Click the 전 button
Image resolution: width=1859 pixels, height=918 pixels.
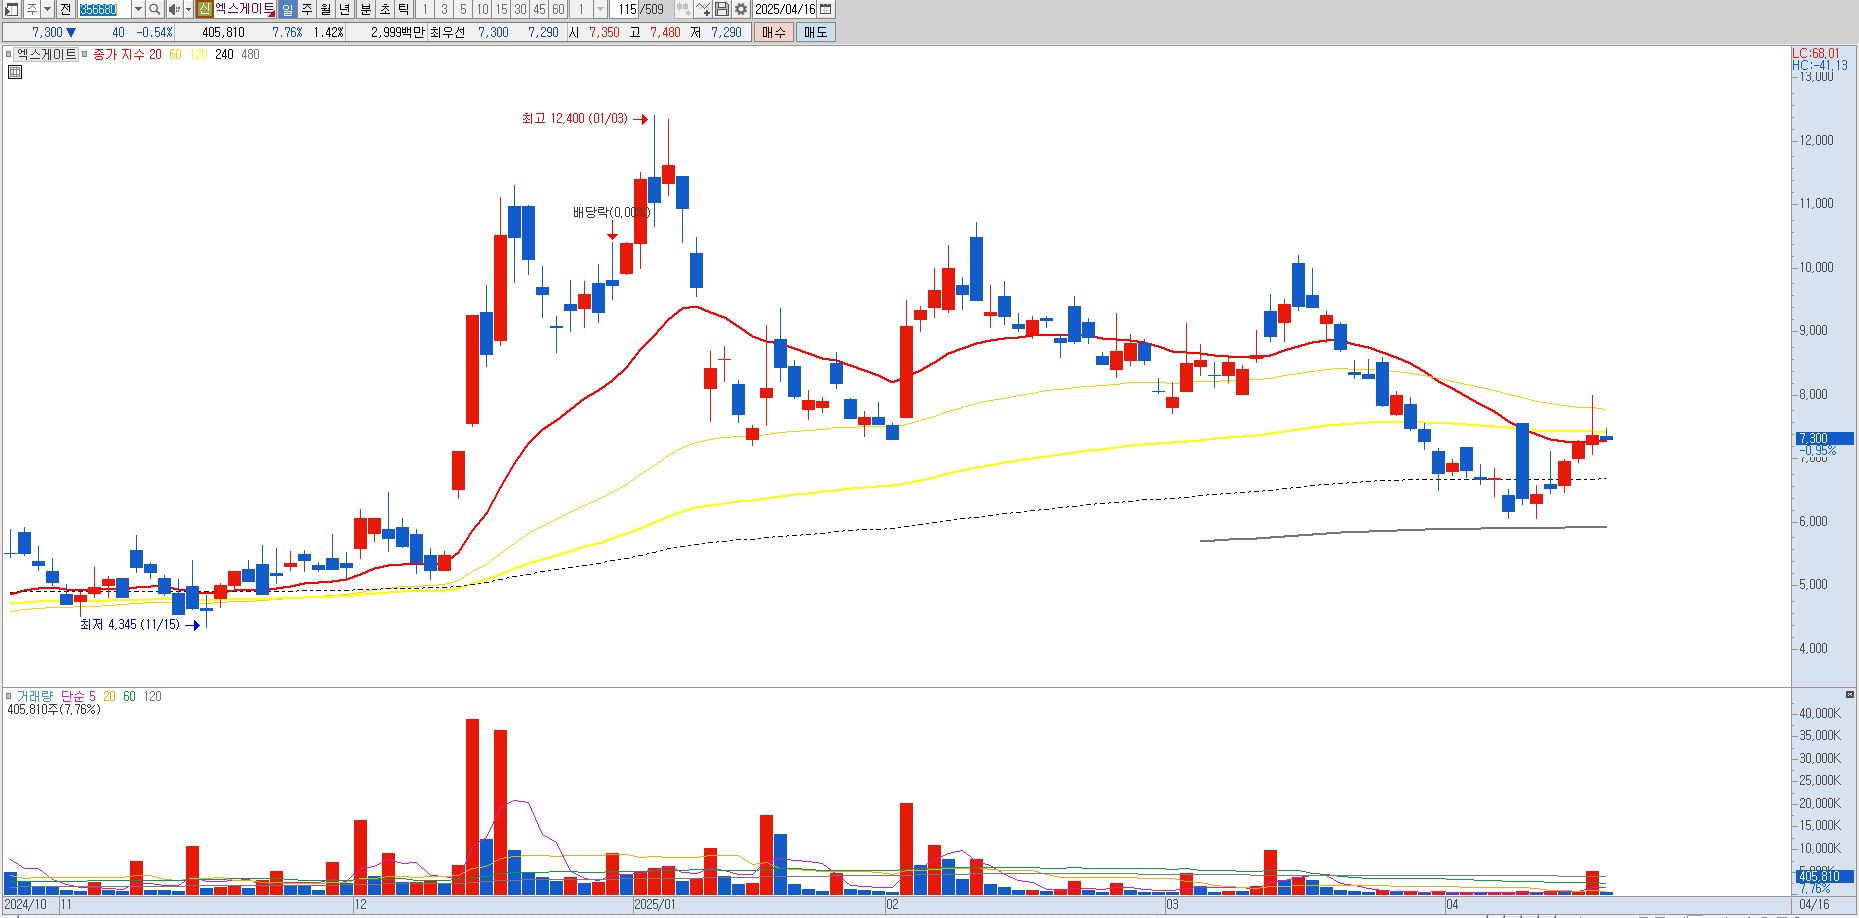click(65, 9)
